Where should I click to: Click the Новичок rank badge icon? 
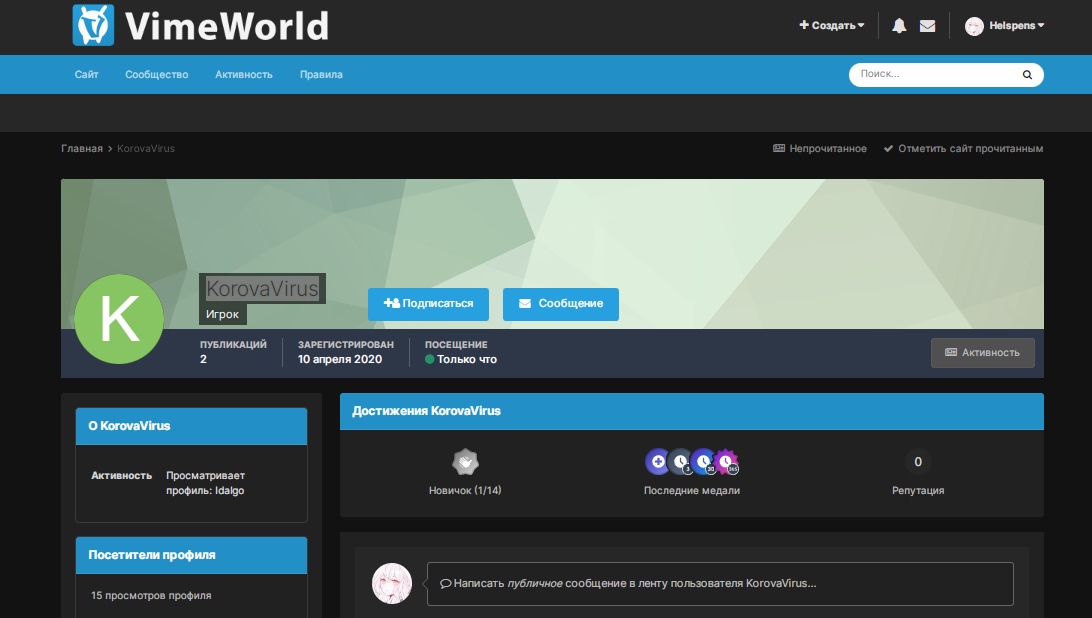pyautogui.click(x=464, y=462)
